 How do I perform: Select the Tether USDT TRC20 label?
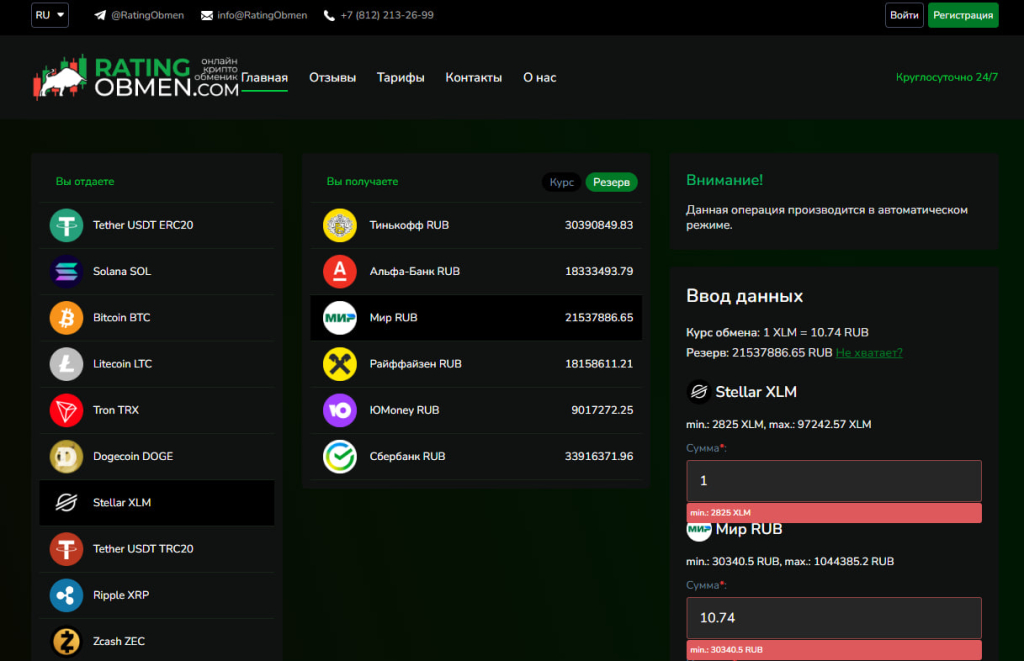143,549
